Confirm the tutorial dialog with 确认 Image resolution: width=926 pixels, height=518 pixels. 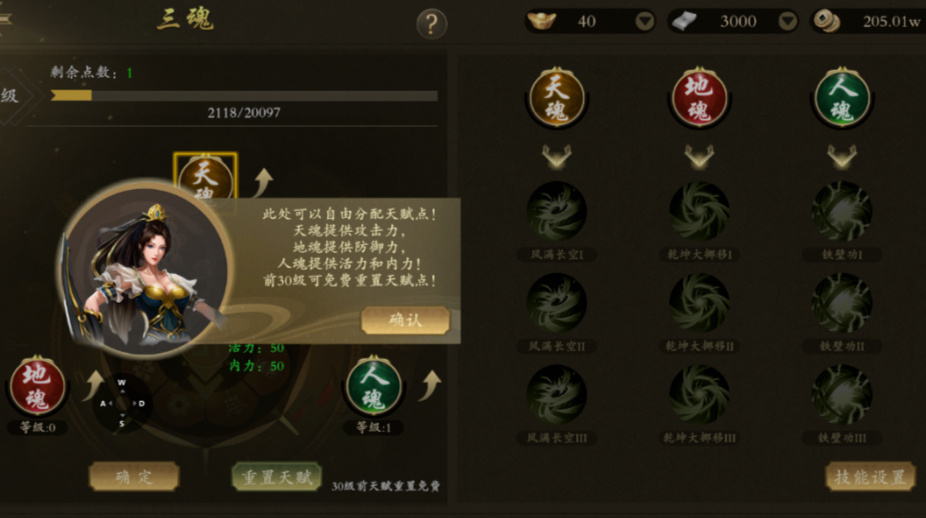coord(406,320)
